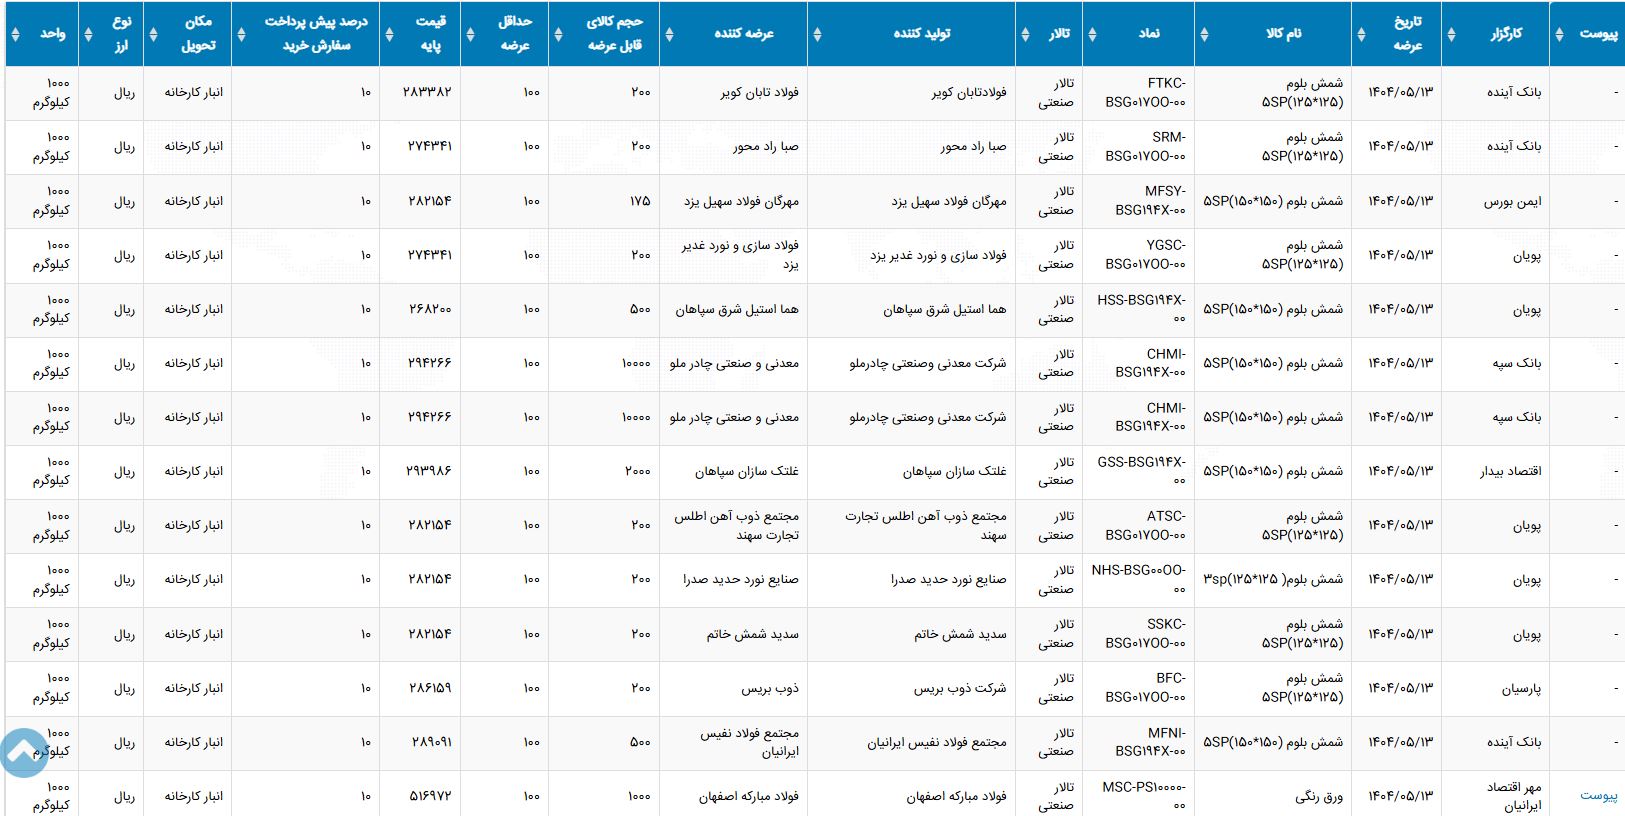Screen dimensions: 1625x816
Task: Click the ایمن بورس broker cell
Action: (x=1512, y=201)
